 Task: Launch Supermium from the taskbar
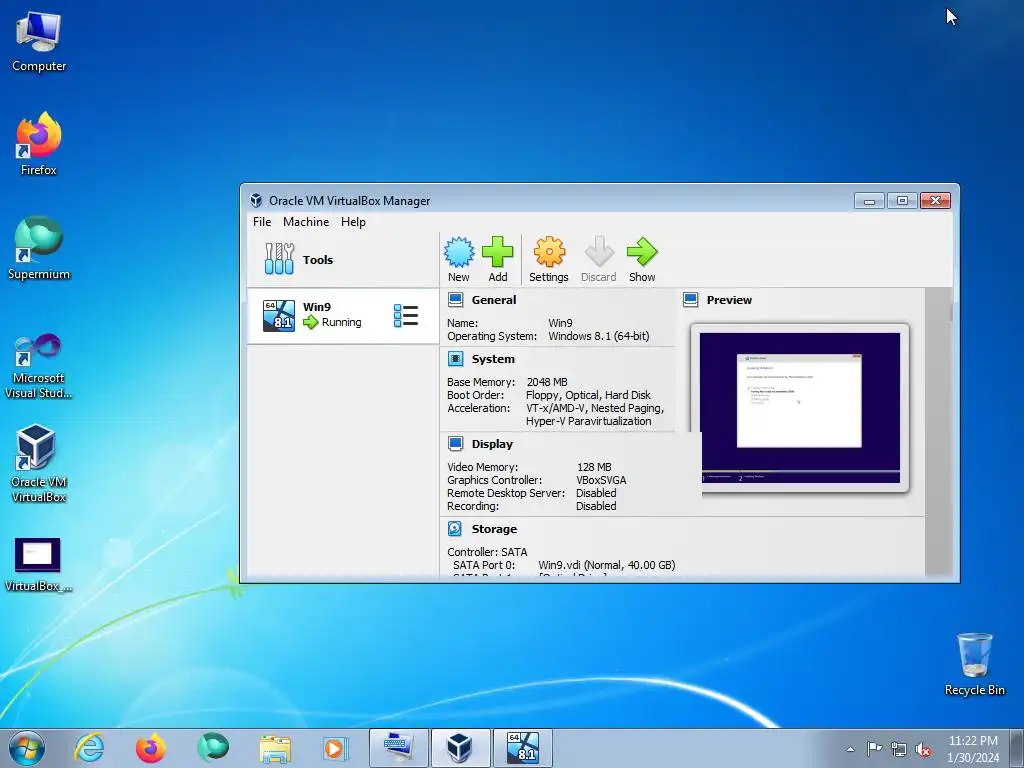212,748
